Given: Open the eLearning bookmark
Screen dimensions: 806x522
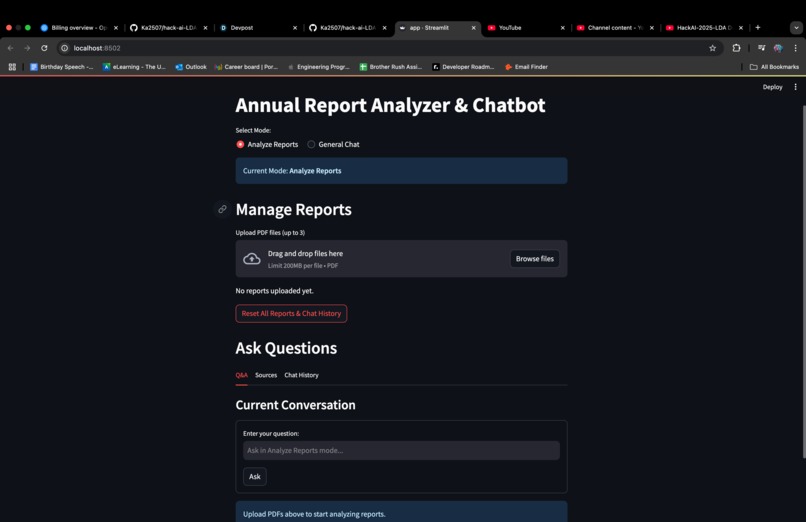Looking at the screenshot, I should tap(134, 67).
